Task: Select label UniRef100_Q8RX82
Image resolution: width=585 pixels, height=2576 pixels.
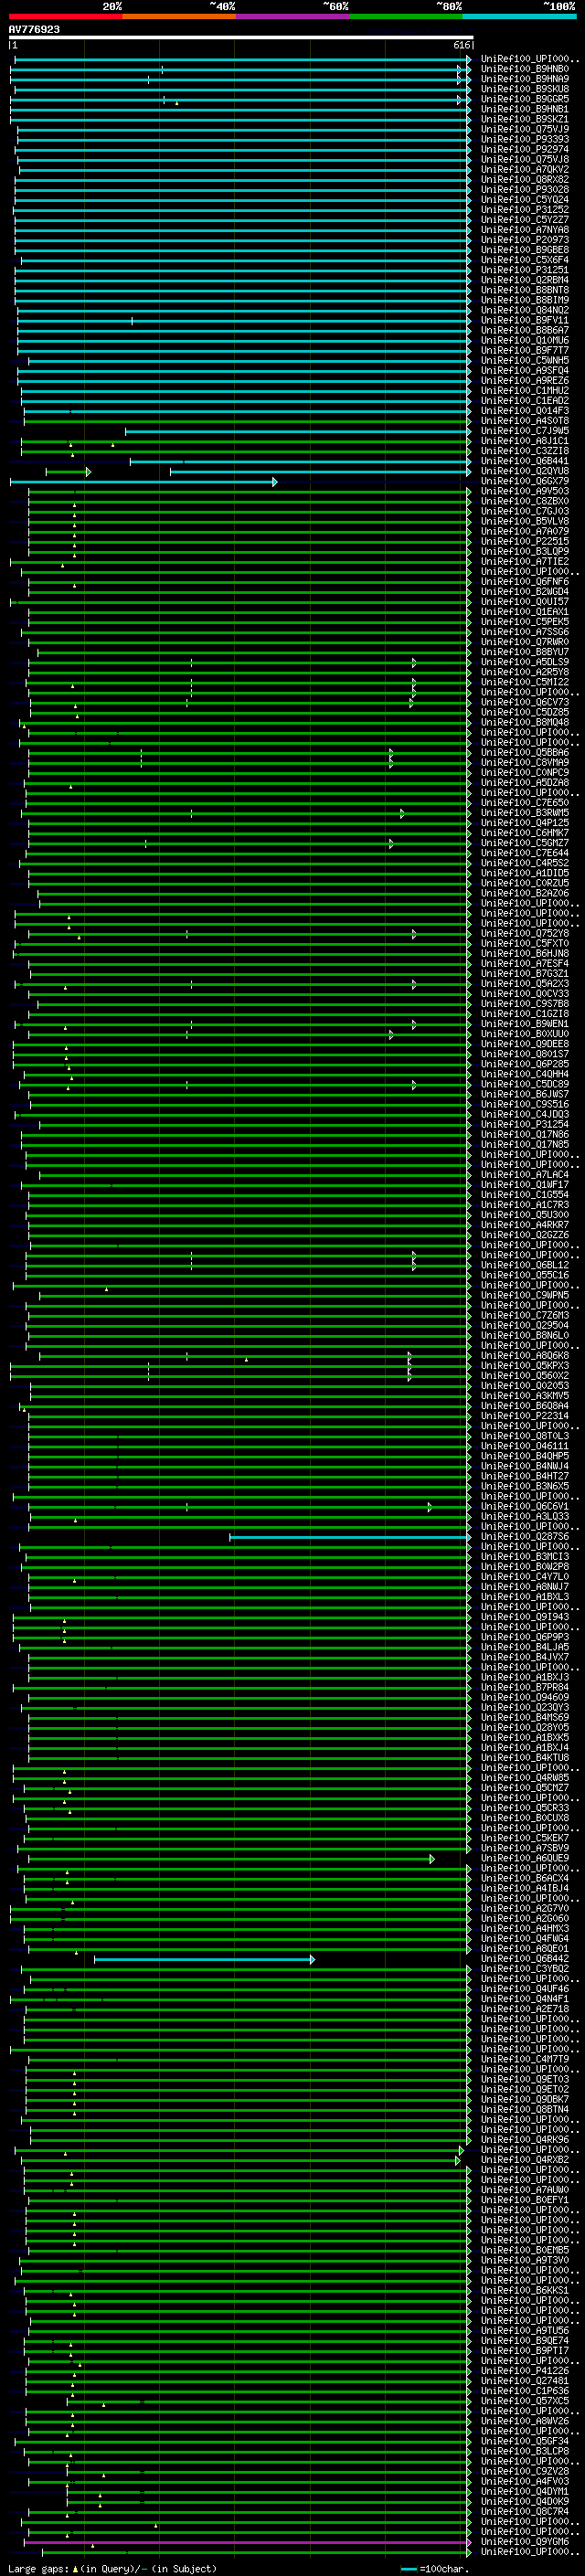Action: (524, 179)
